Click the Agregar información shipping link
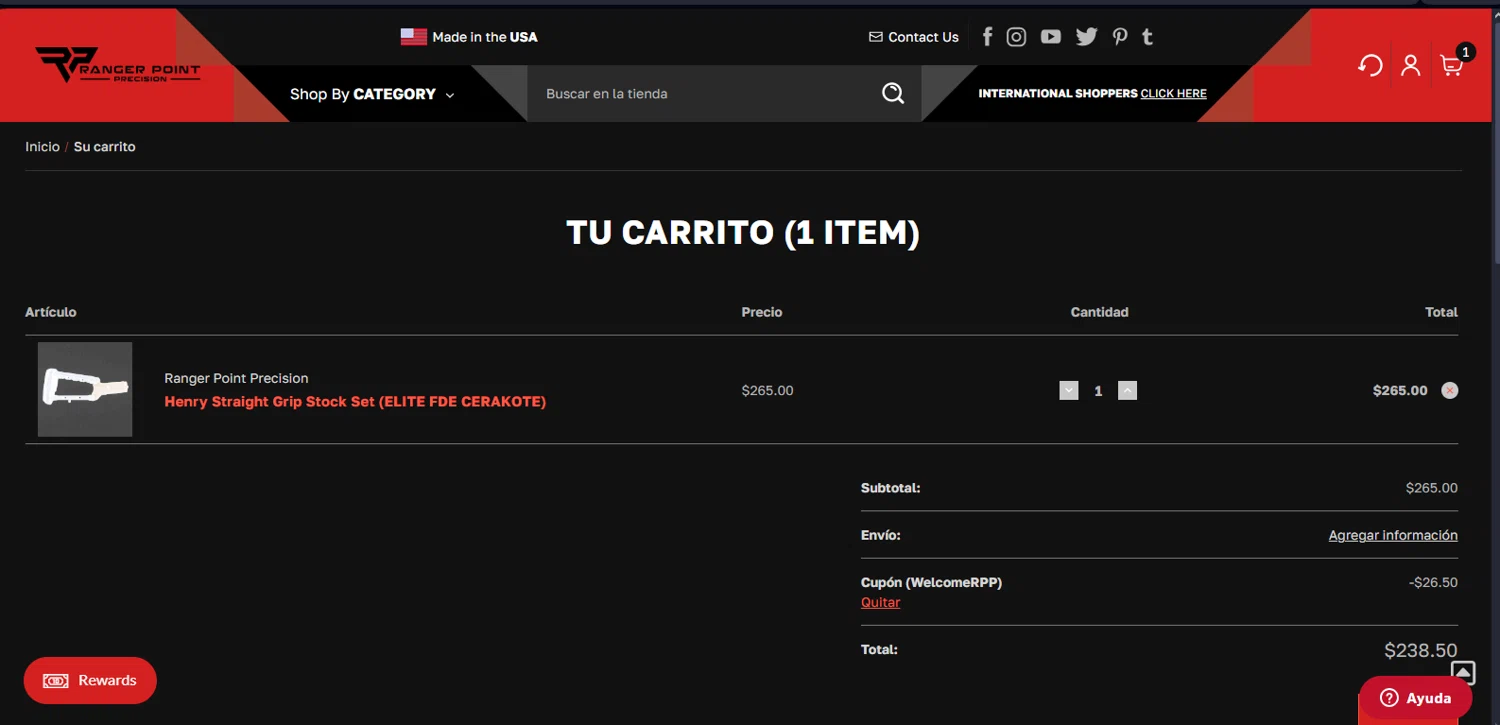The height and width of the screenshot is (725, 1500). [1393, 535]
